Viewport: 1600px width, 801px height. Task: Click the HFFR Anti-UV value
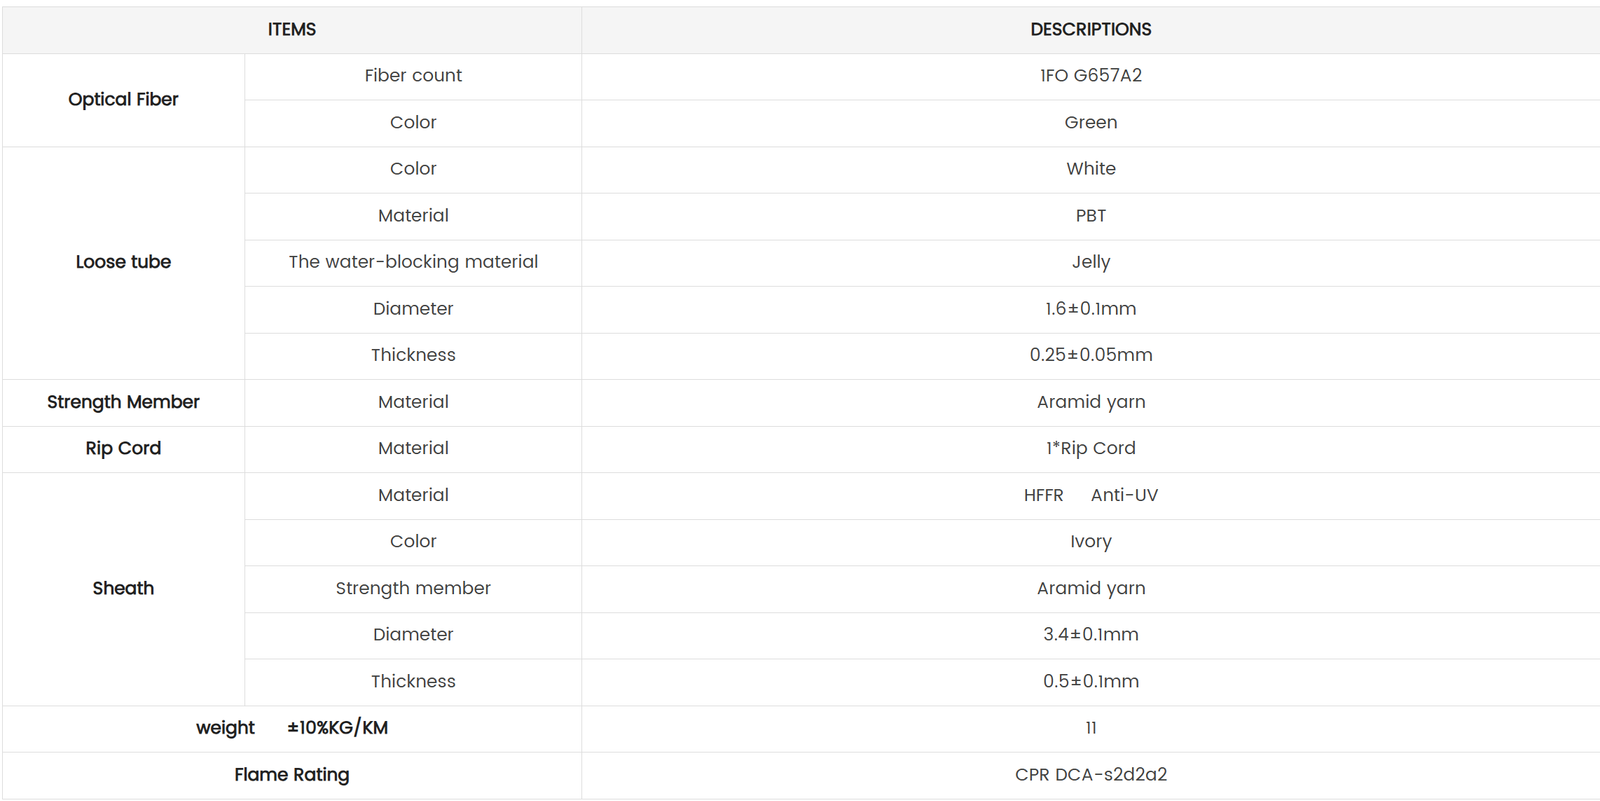tap(1090, 495)
